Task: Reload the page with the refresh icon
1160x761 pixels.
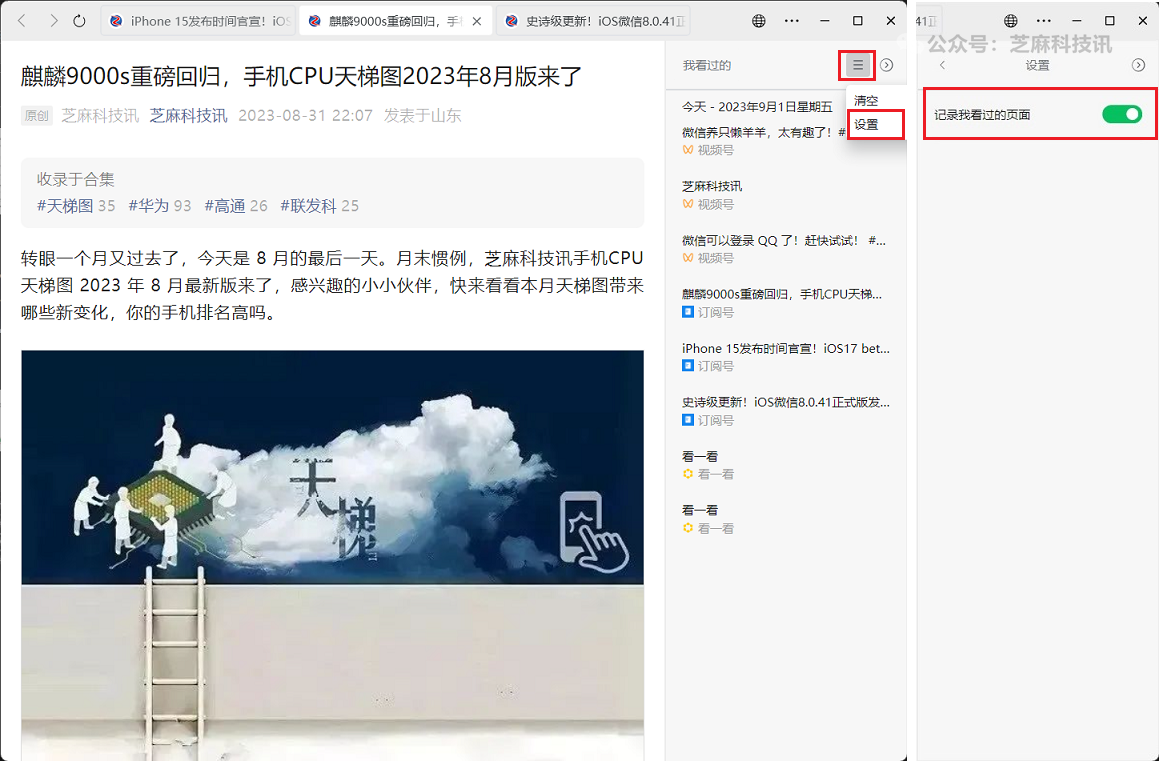Action: point(79,21)
